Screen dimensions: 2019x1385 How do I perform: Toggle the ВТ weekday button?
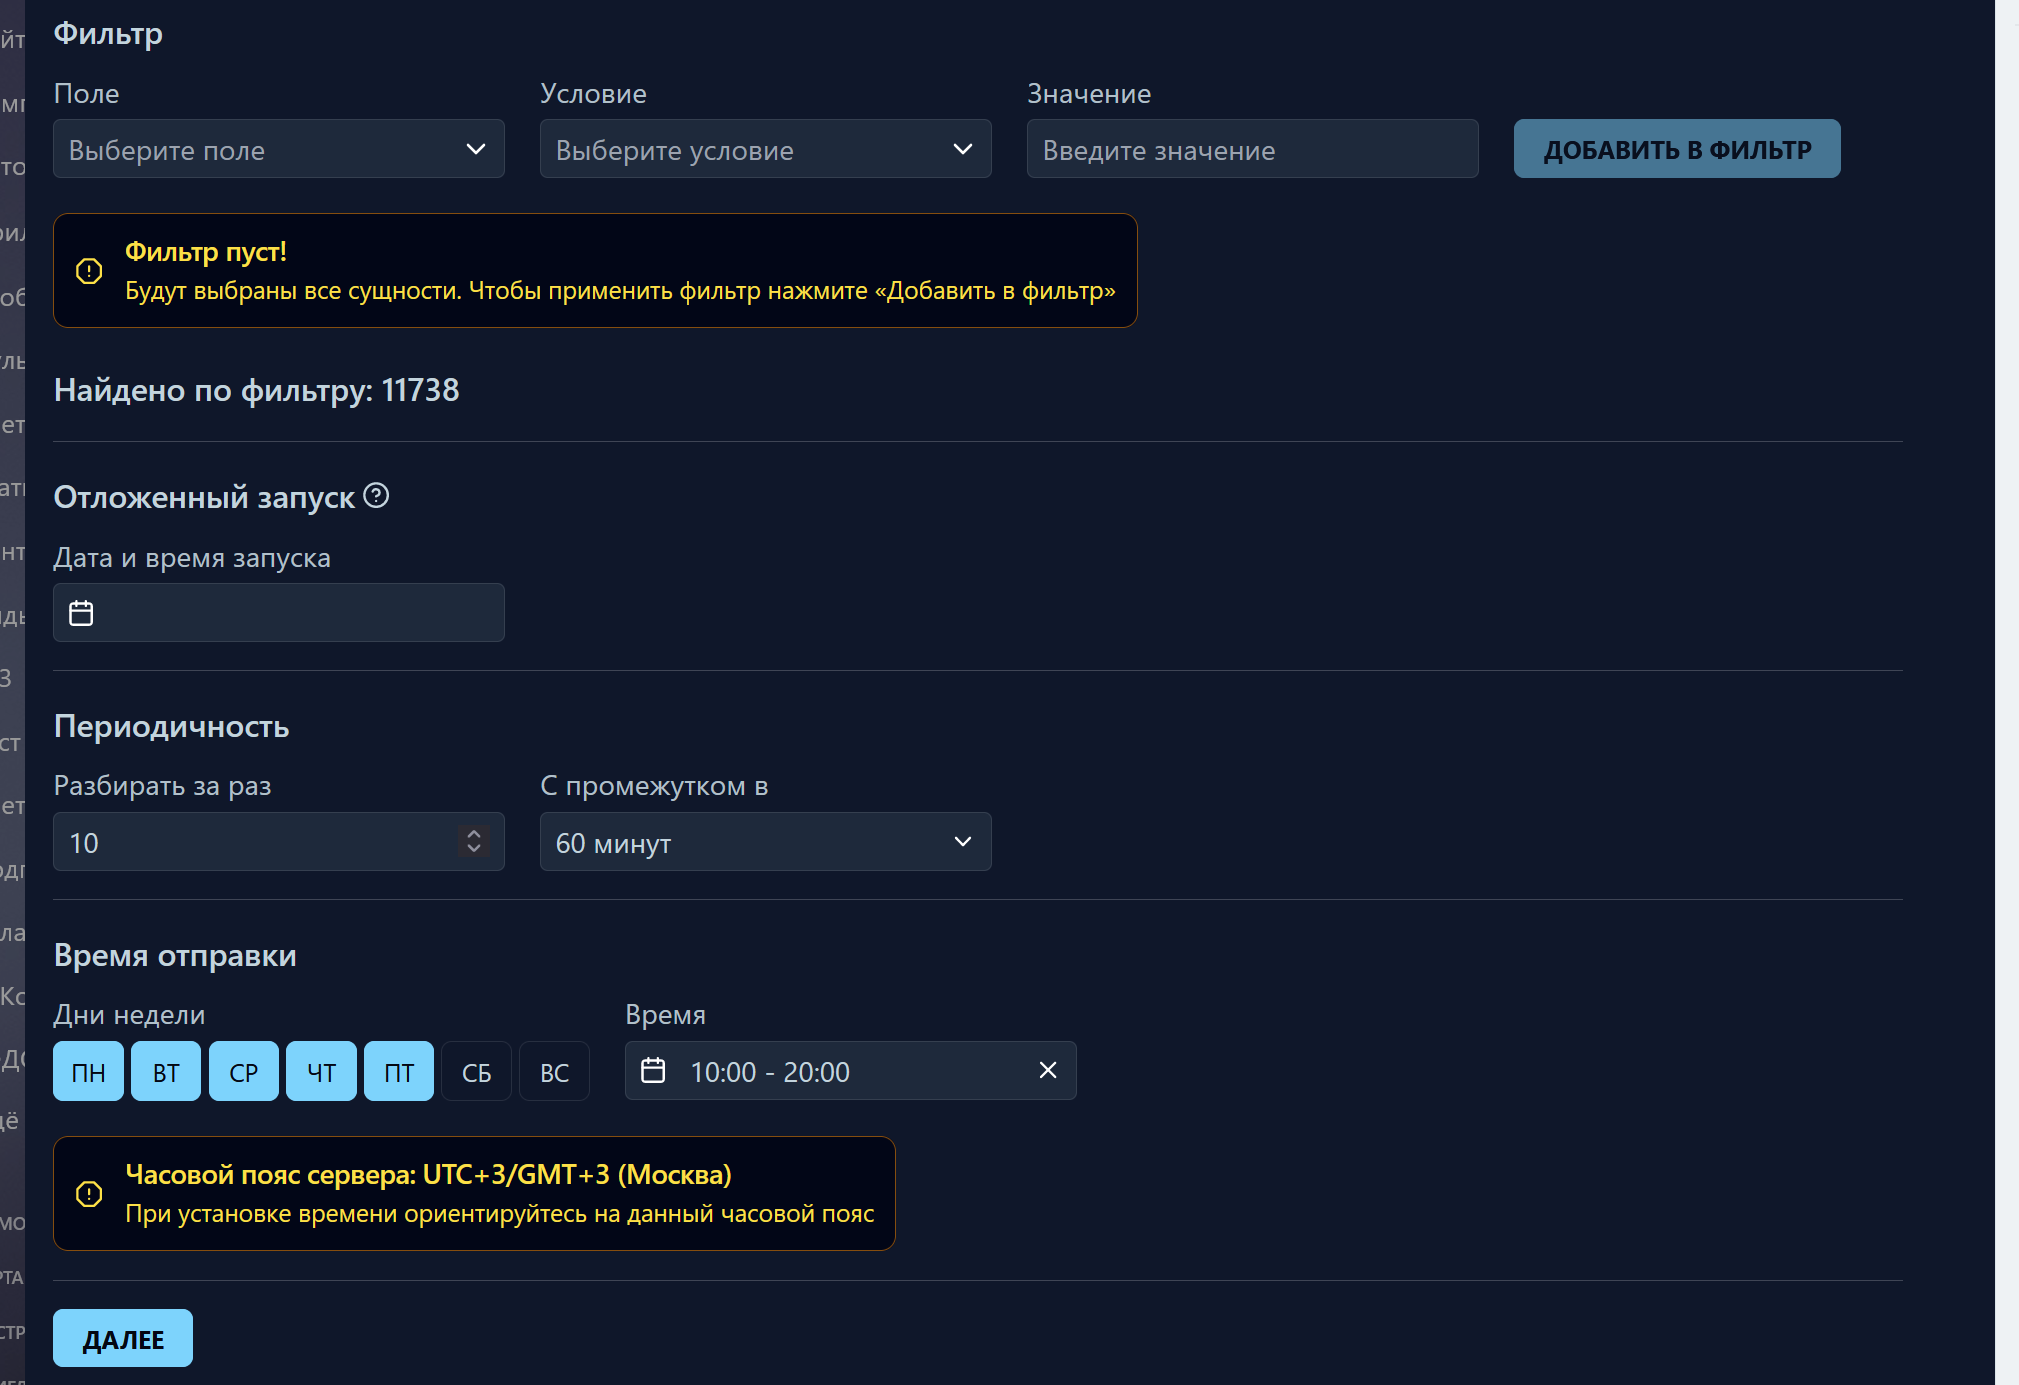click(166, 1072)
